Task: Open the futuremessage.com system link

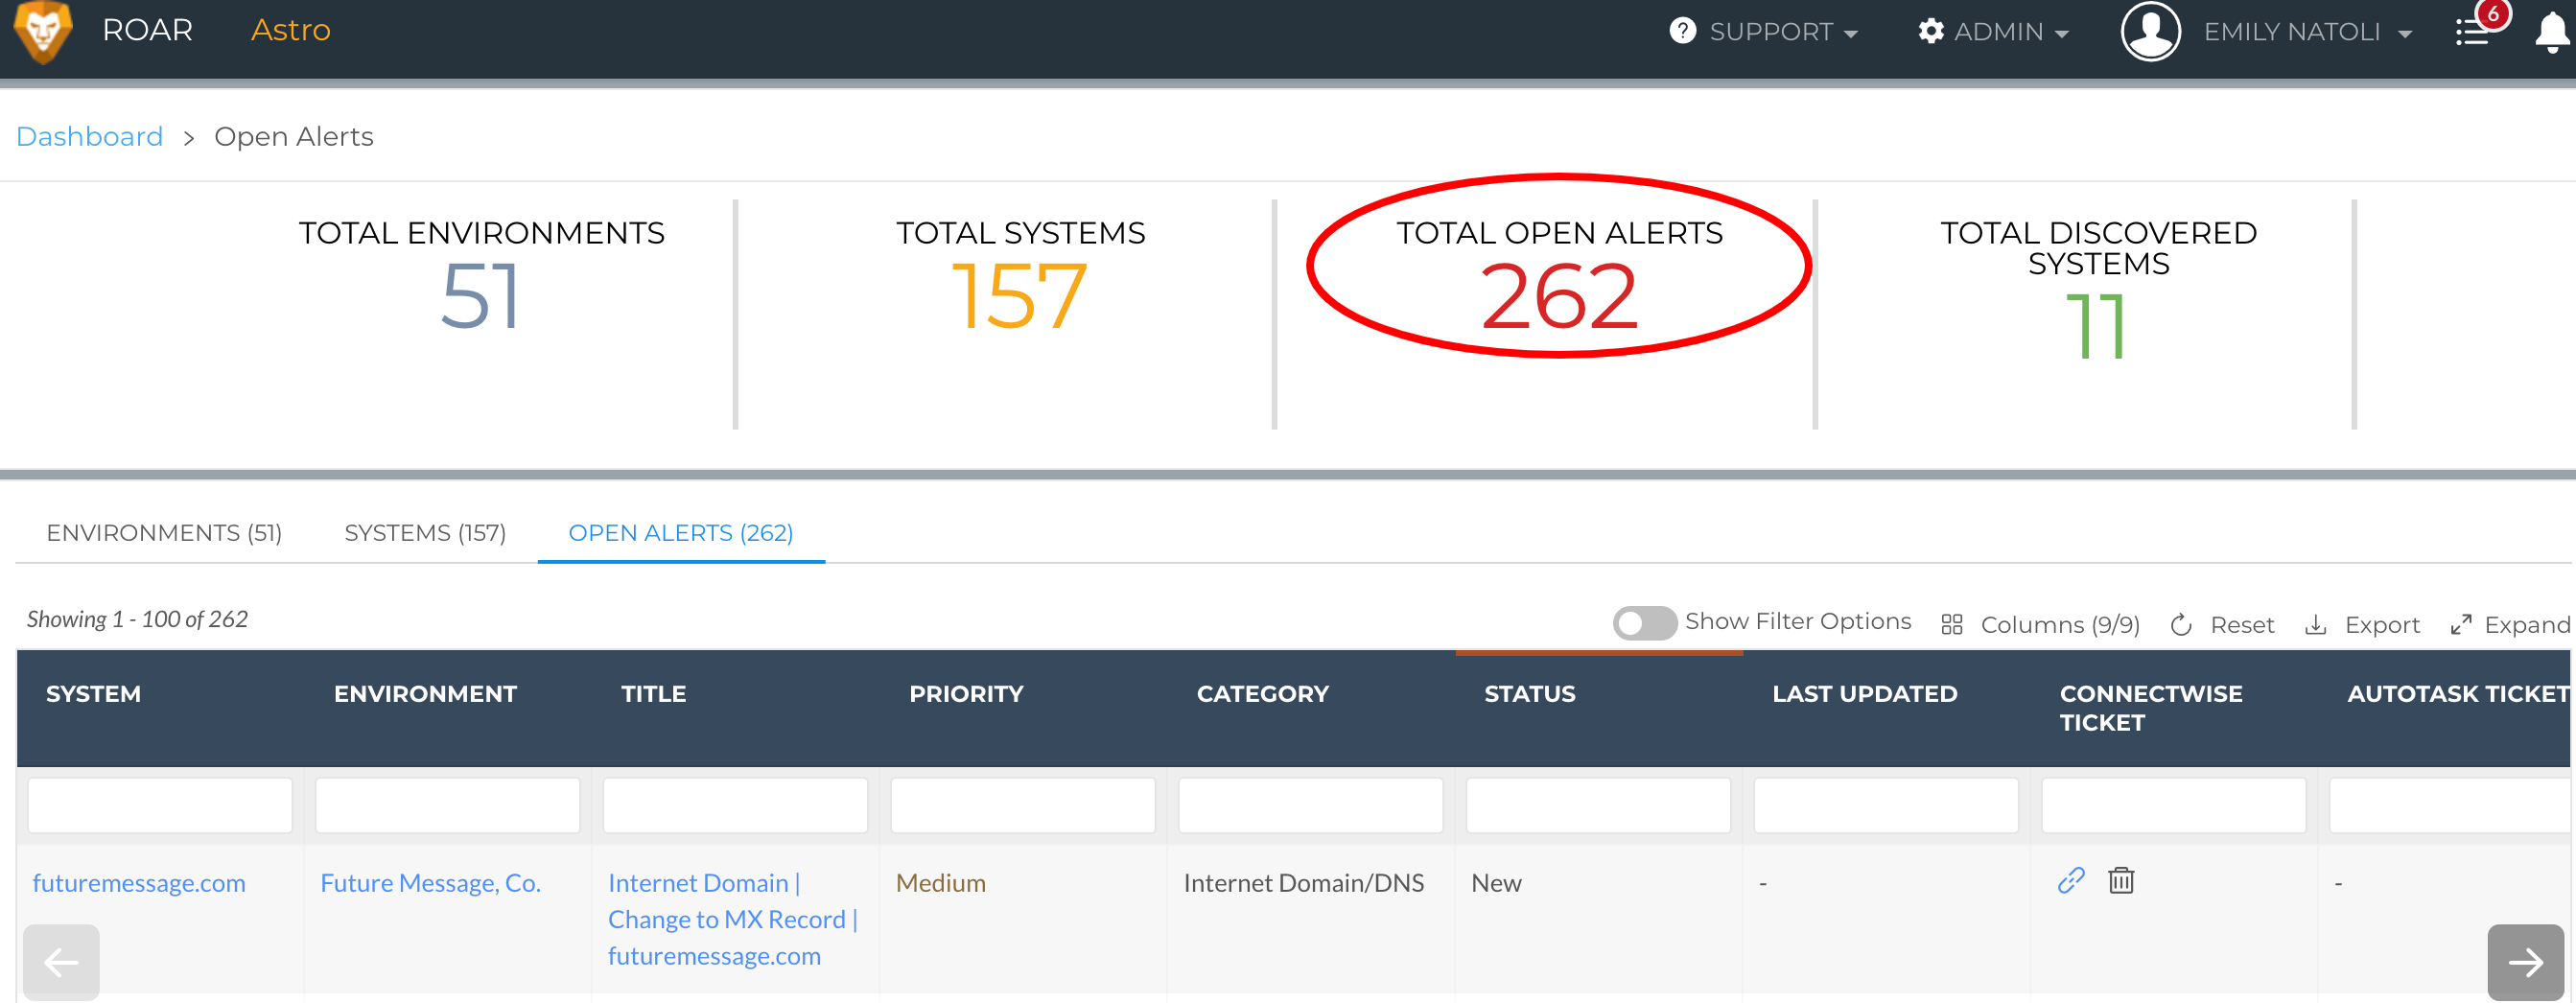Action: coord(139,882)
